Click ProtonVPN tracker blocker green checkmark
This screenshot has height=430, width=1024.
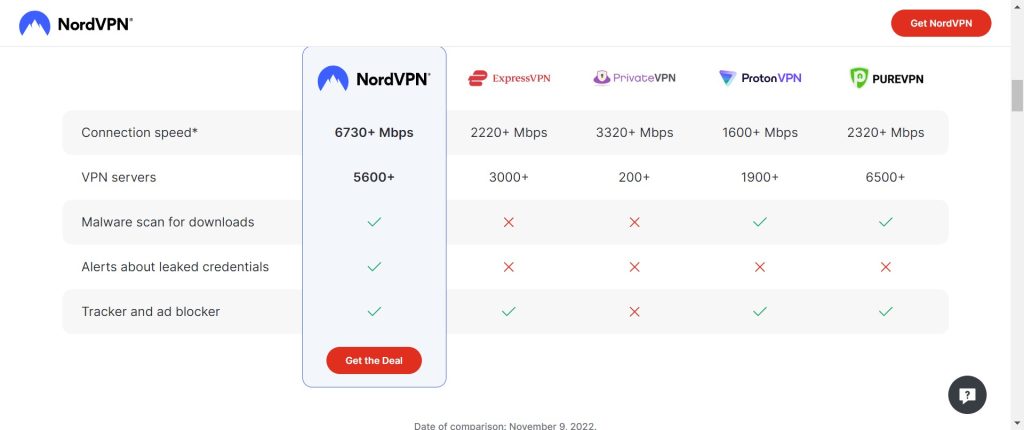click(760, 312)
